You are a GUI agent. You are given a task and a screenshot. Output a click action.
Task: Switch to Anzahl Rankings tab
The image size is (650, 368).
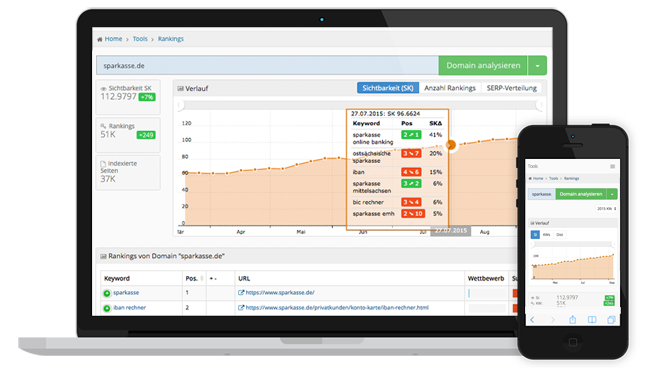point(450,88)
